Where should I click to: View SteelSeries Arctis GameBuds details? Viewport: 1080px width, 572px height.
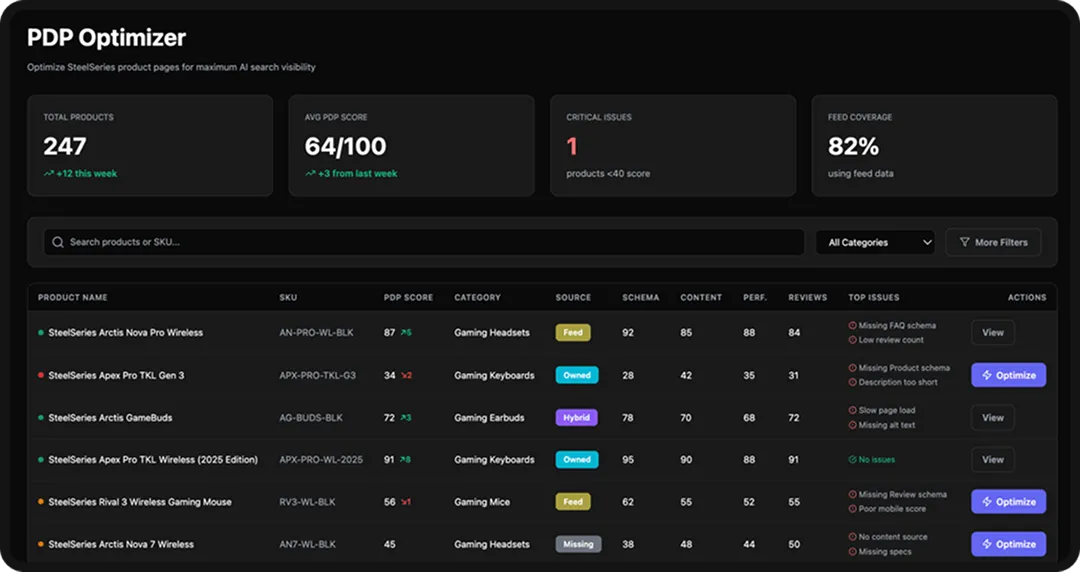(x=993, y=418)
